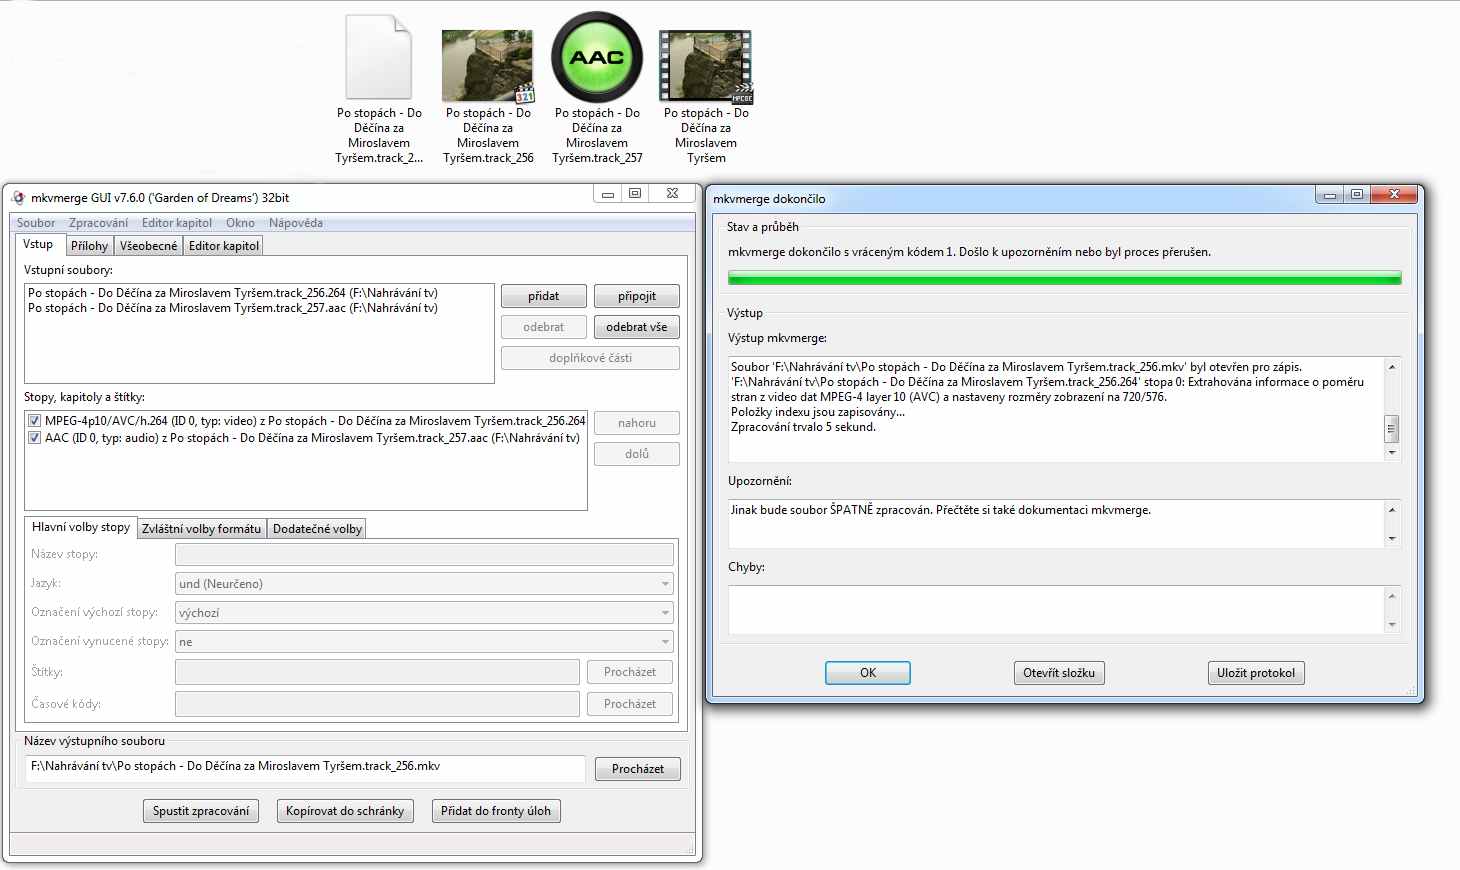Click the green mkvmerge progress bar
Screen dimensions: 1460x870
1064,278
